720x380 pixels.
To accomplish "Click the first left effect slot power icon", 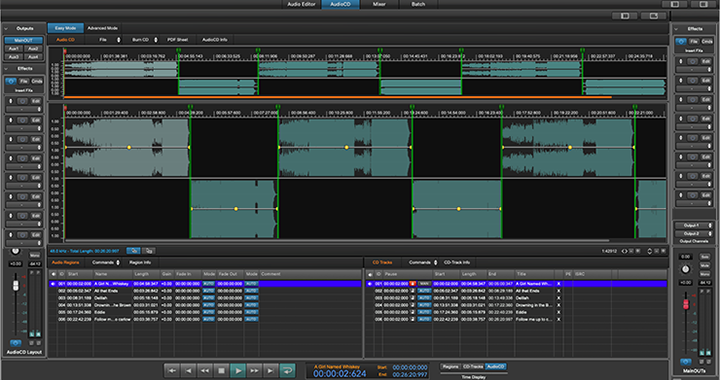I will [x=22, y=101].
